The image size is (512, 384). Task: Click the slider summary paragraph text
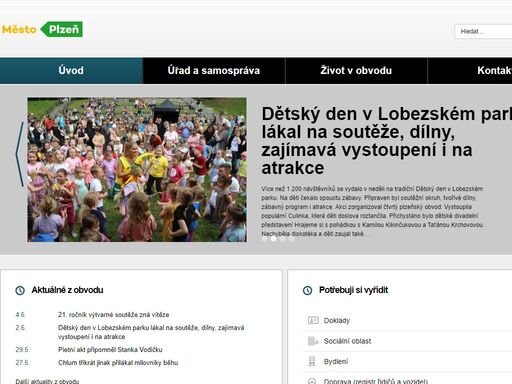[x=372, y=211]
